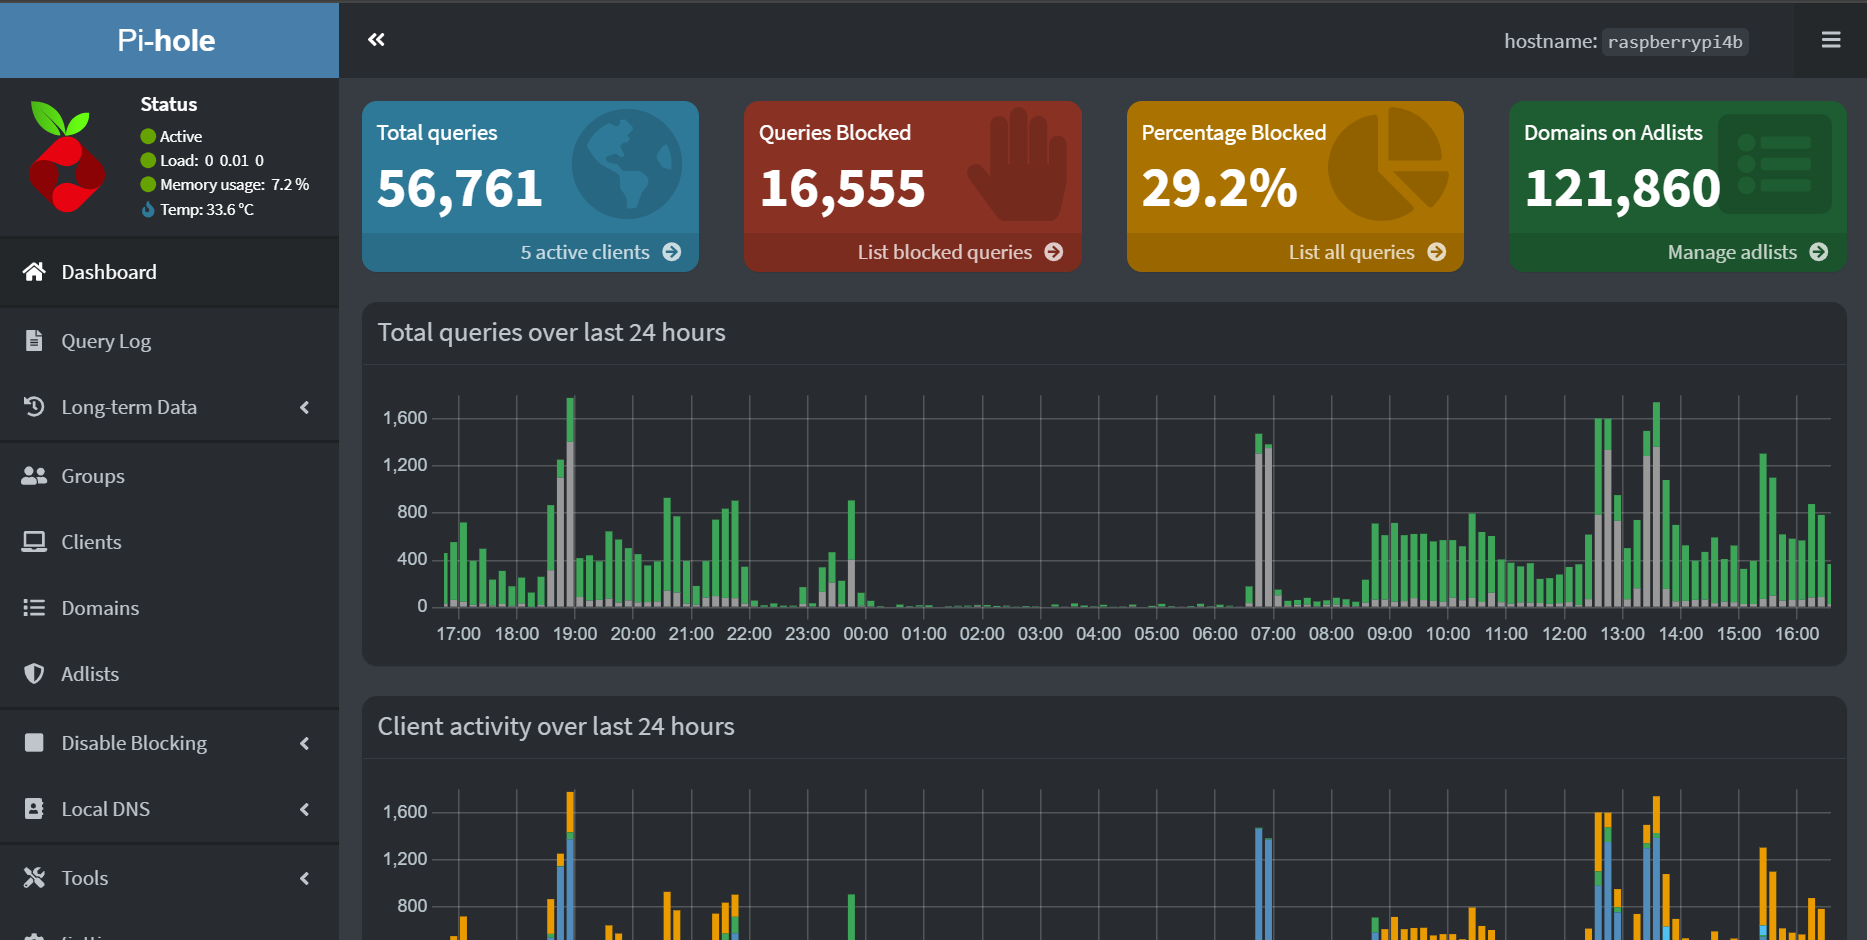Viewport: 1867px width, 940px height.
Task: Click the Clients laptop icon
Action: click(34, 542)
